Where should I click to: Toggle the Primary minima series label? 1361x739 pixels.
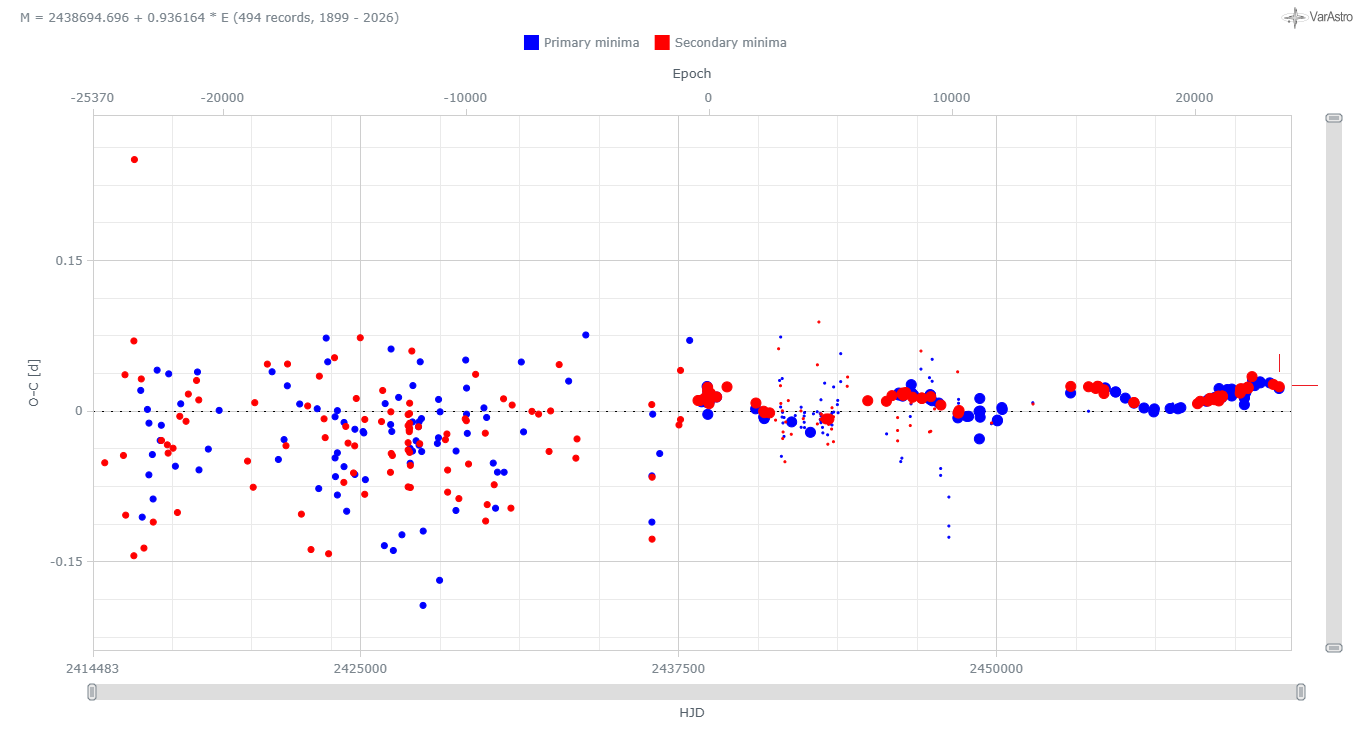click(591, 43)
